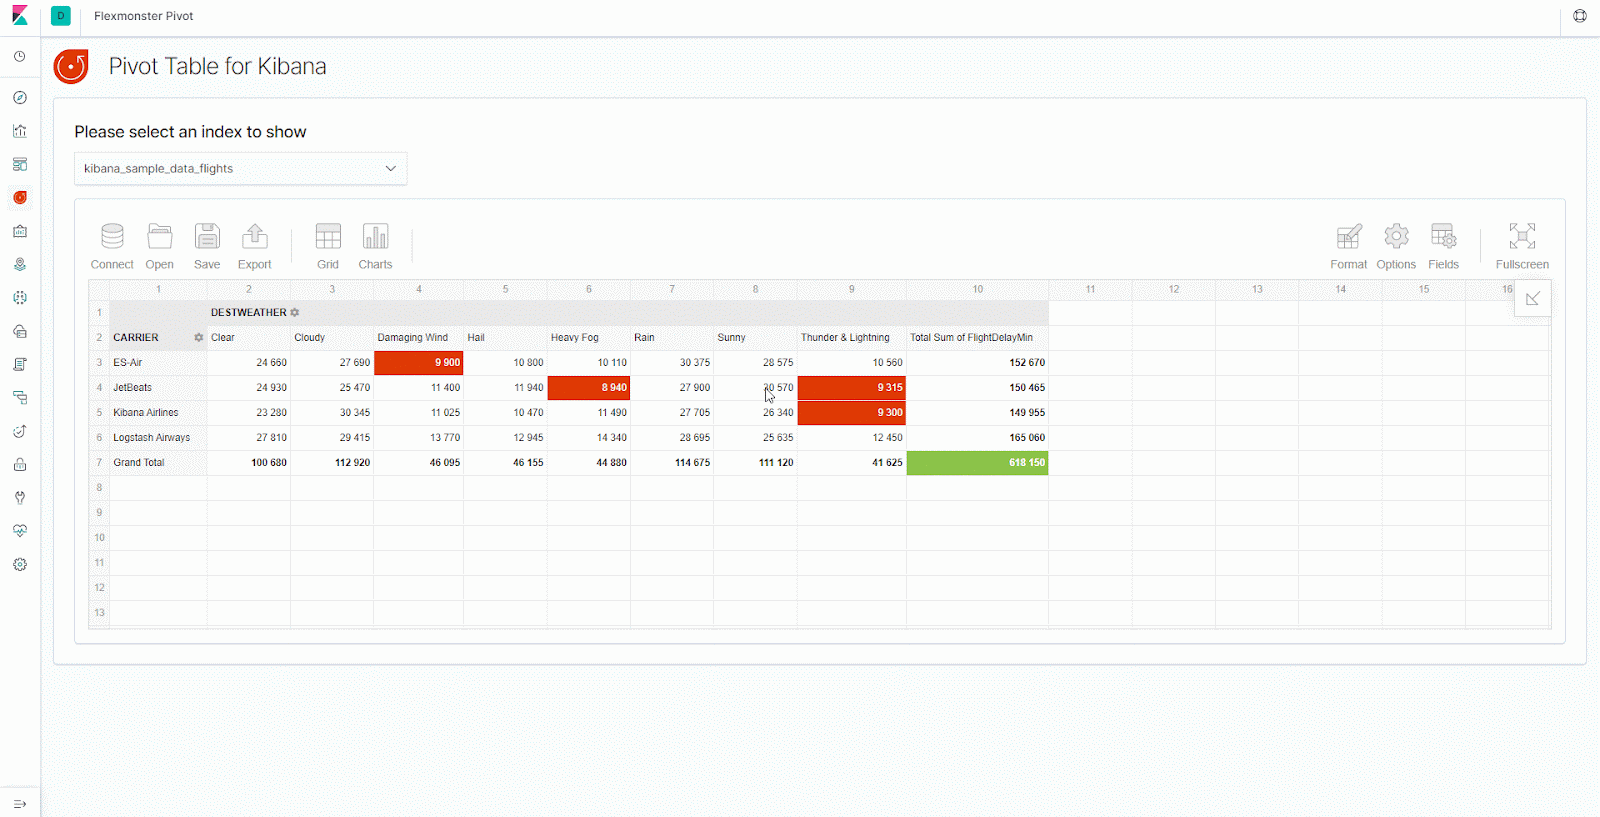
Task: Click red cell with value 9 315
Action: pyautogui.click(x=852, y=388)
